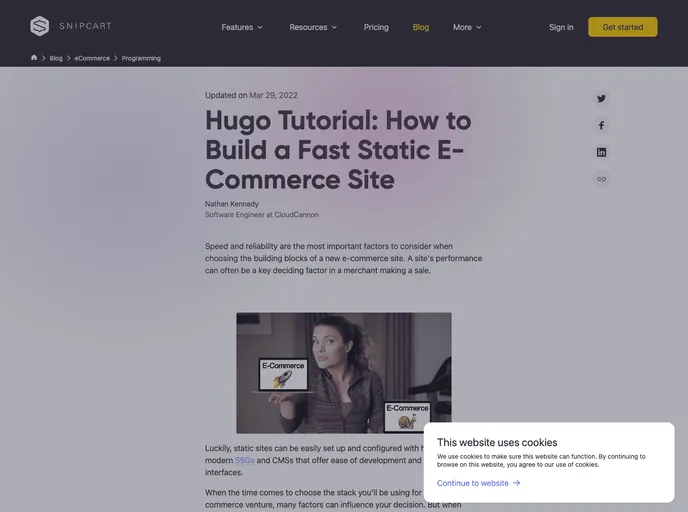Click the arrow icon beside Continue to website
Viewport: 688px width, 512px height.
click(x=516, y=483)
